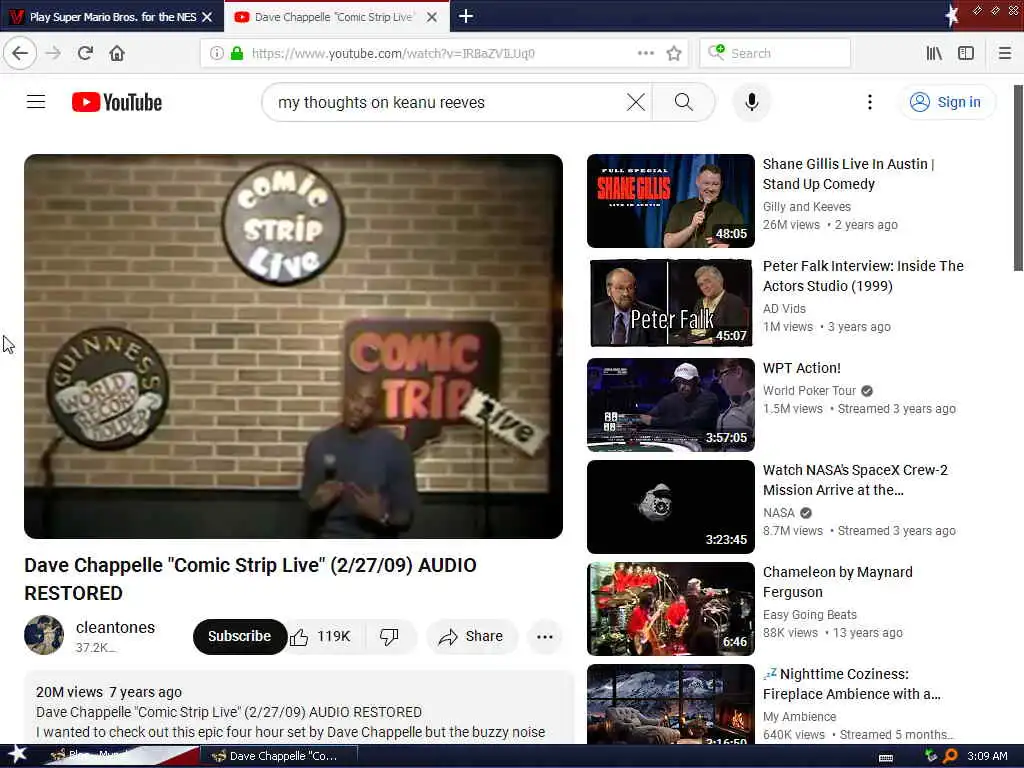Image resolution: width=1024 pixels, height=768 pixels.
Task: Open Gilly and Keeves channel
Action: point(807,206)
